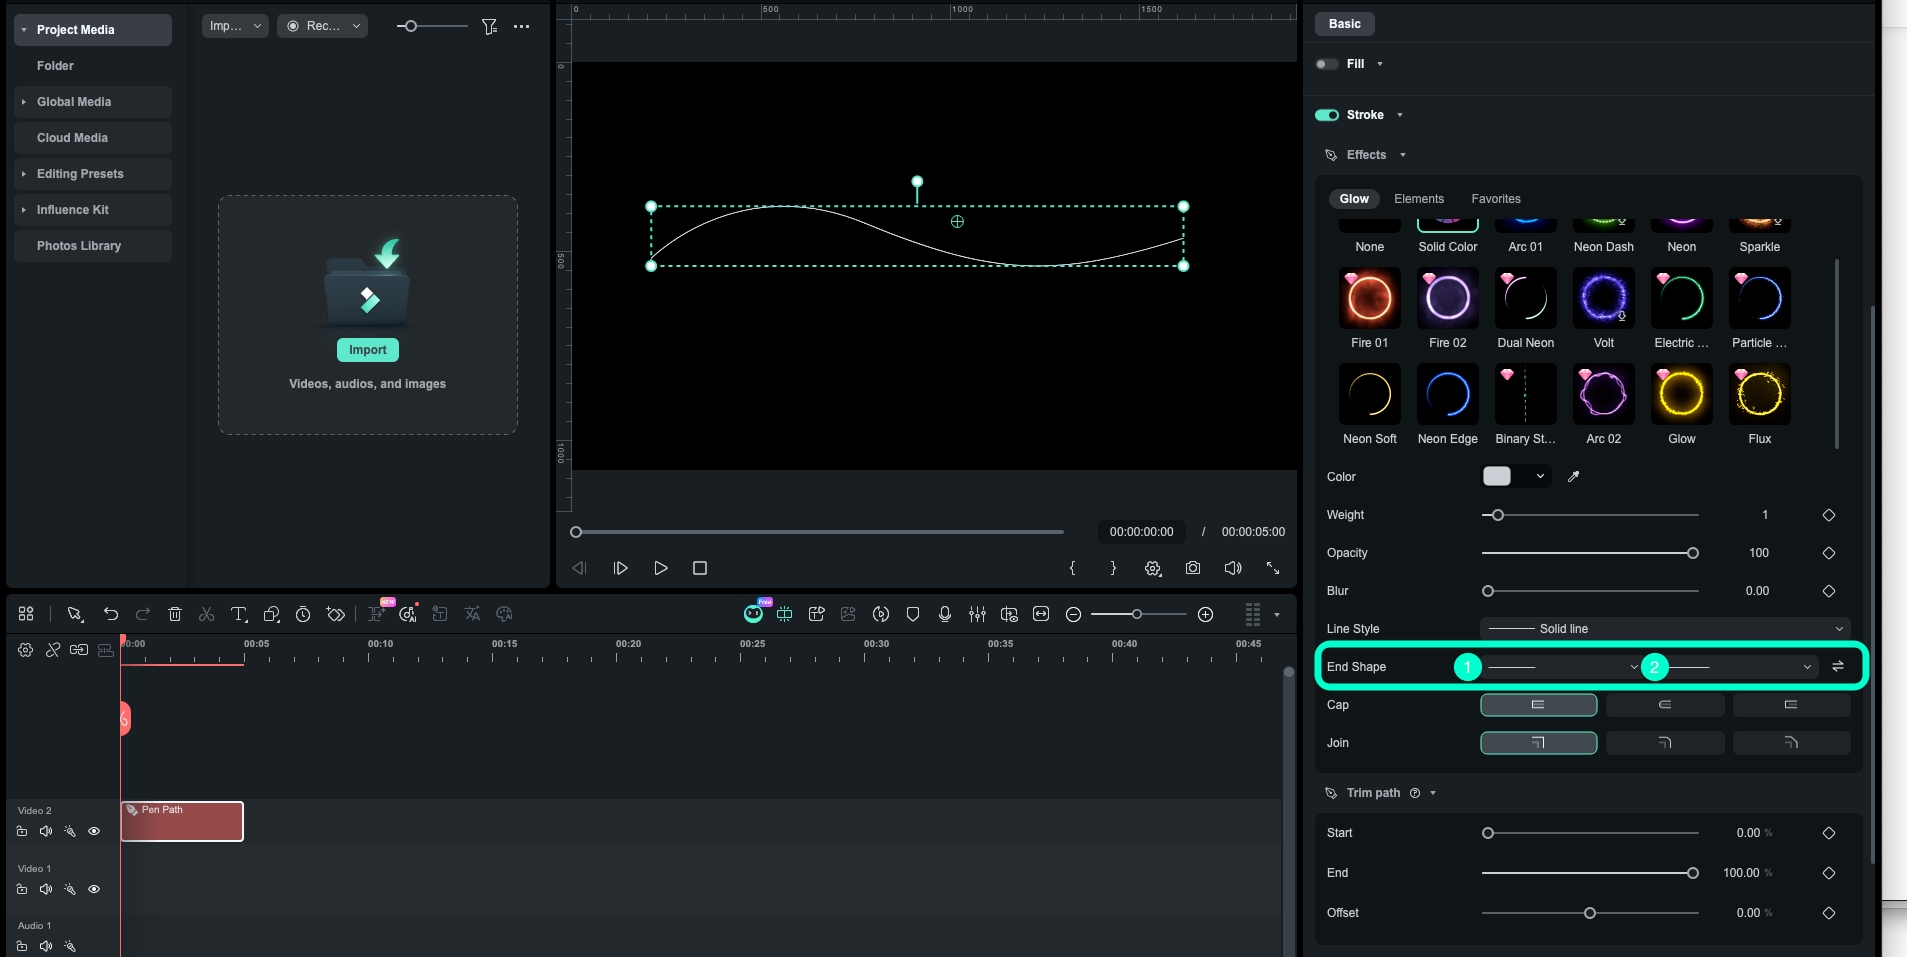Click the Import button

pyautogui.click(x=367, y=350)
